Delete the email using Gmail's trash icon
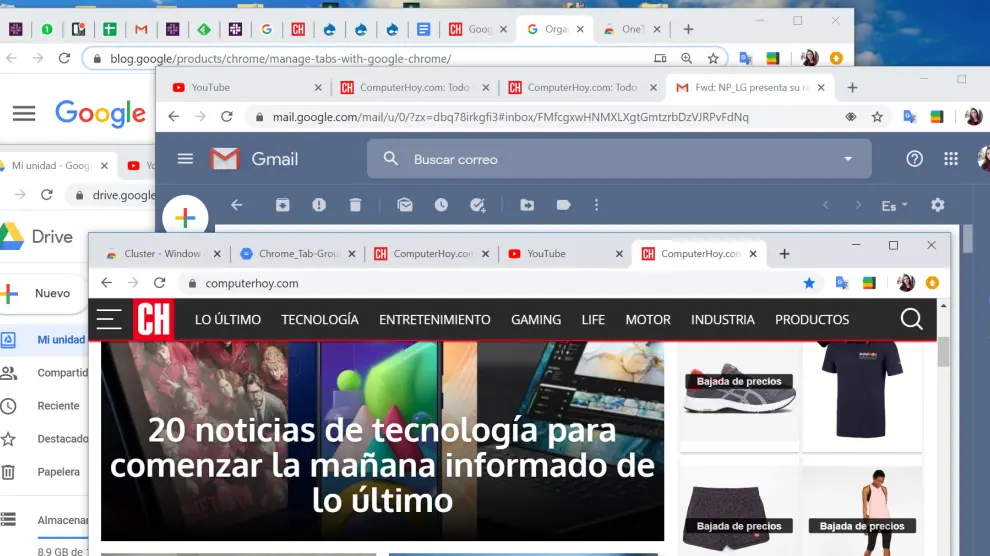The image size is (990, 556). (x=355, y=205)
